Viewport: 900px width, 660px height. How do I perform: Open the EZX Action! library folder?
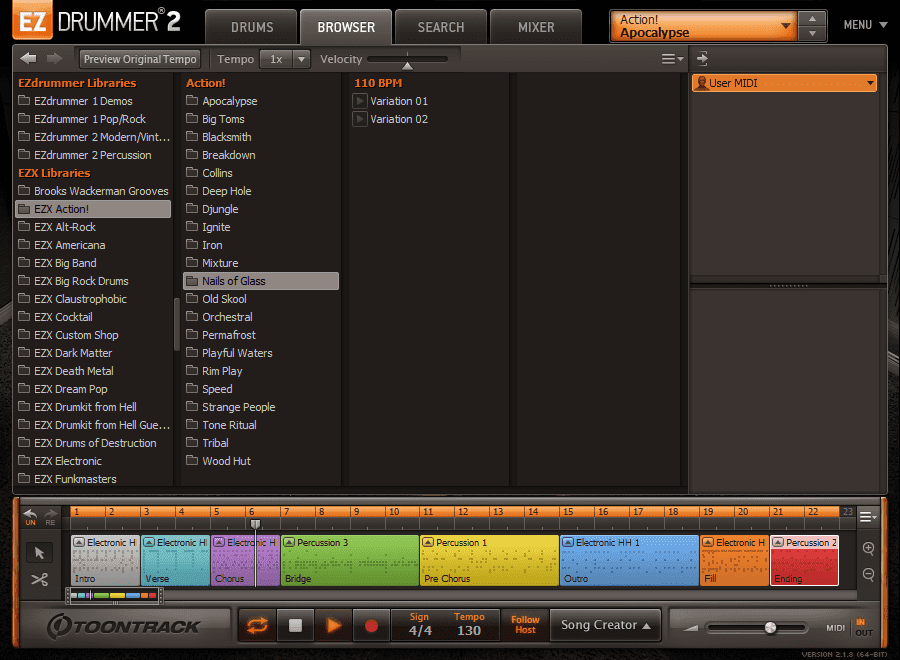click(93, 209)
